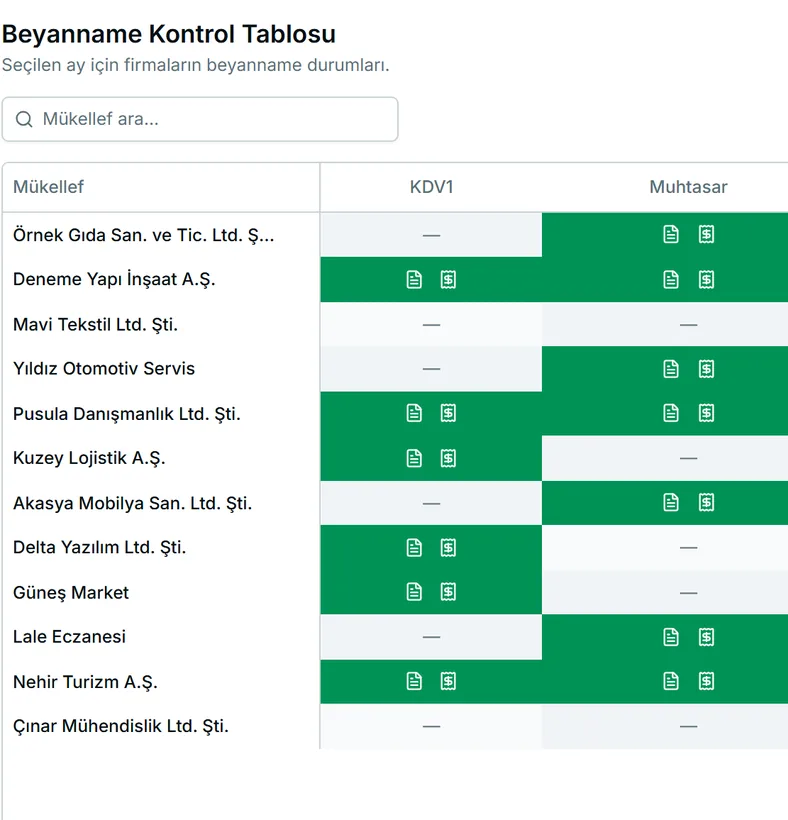Open Muhtasar receipt icon for Pusula Danışmanlık
The image size is (788, 820).
click(x=706, y=413)
